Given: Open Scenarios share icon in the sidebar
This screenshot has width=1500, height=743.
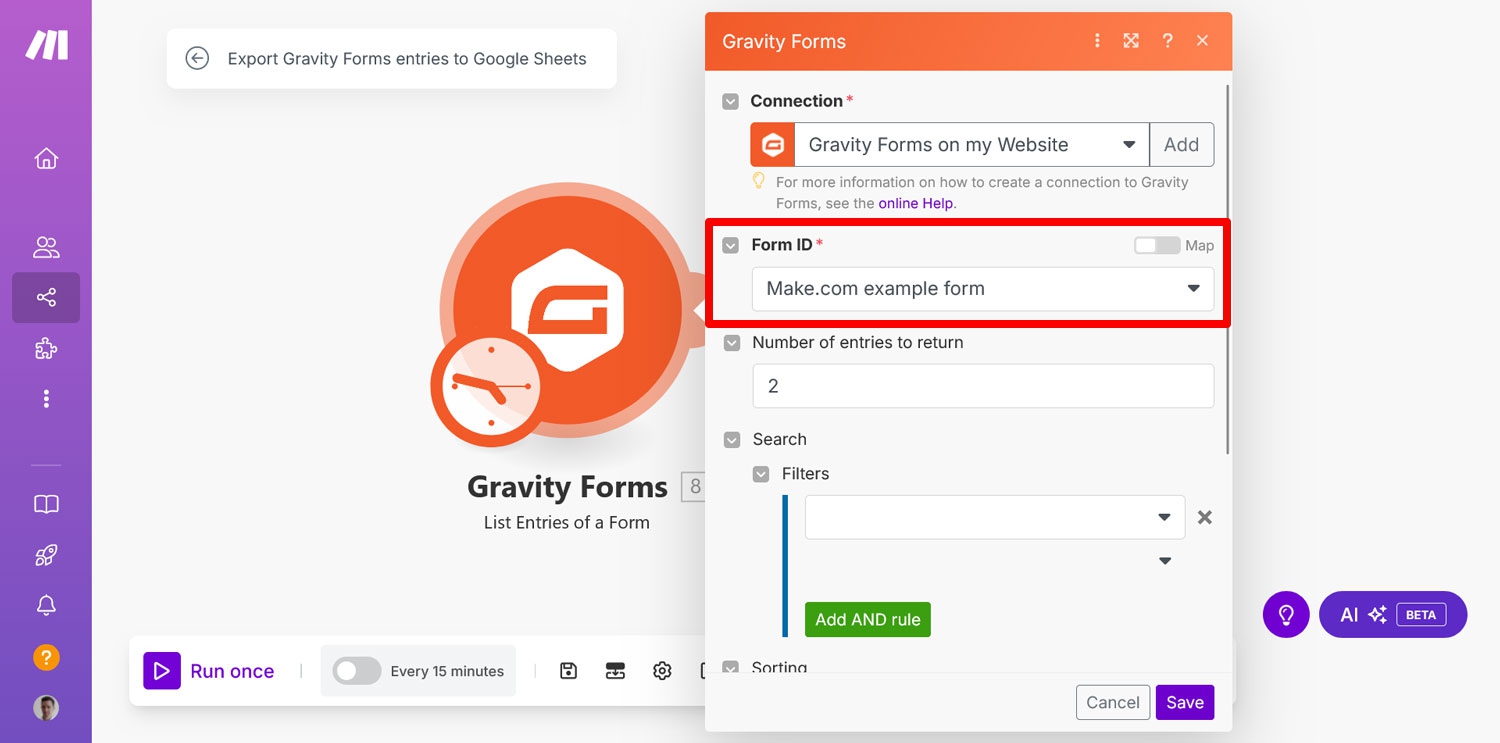Looking at the screenshot, I should point(46,298).
